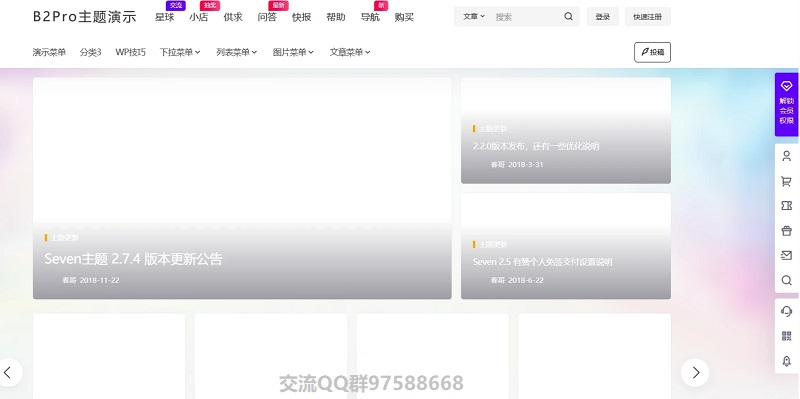Select 分类3 in secondary menu
This screenshot has width=800, height=399.
pos(90,52)
